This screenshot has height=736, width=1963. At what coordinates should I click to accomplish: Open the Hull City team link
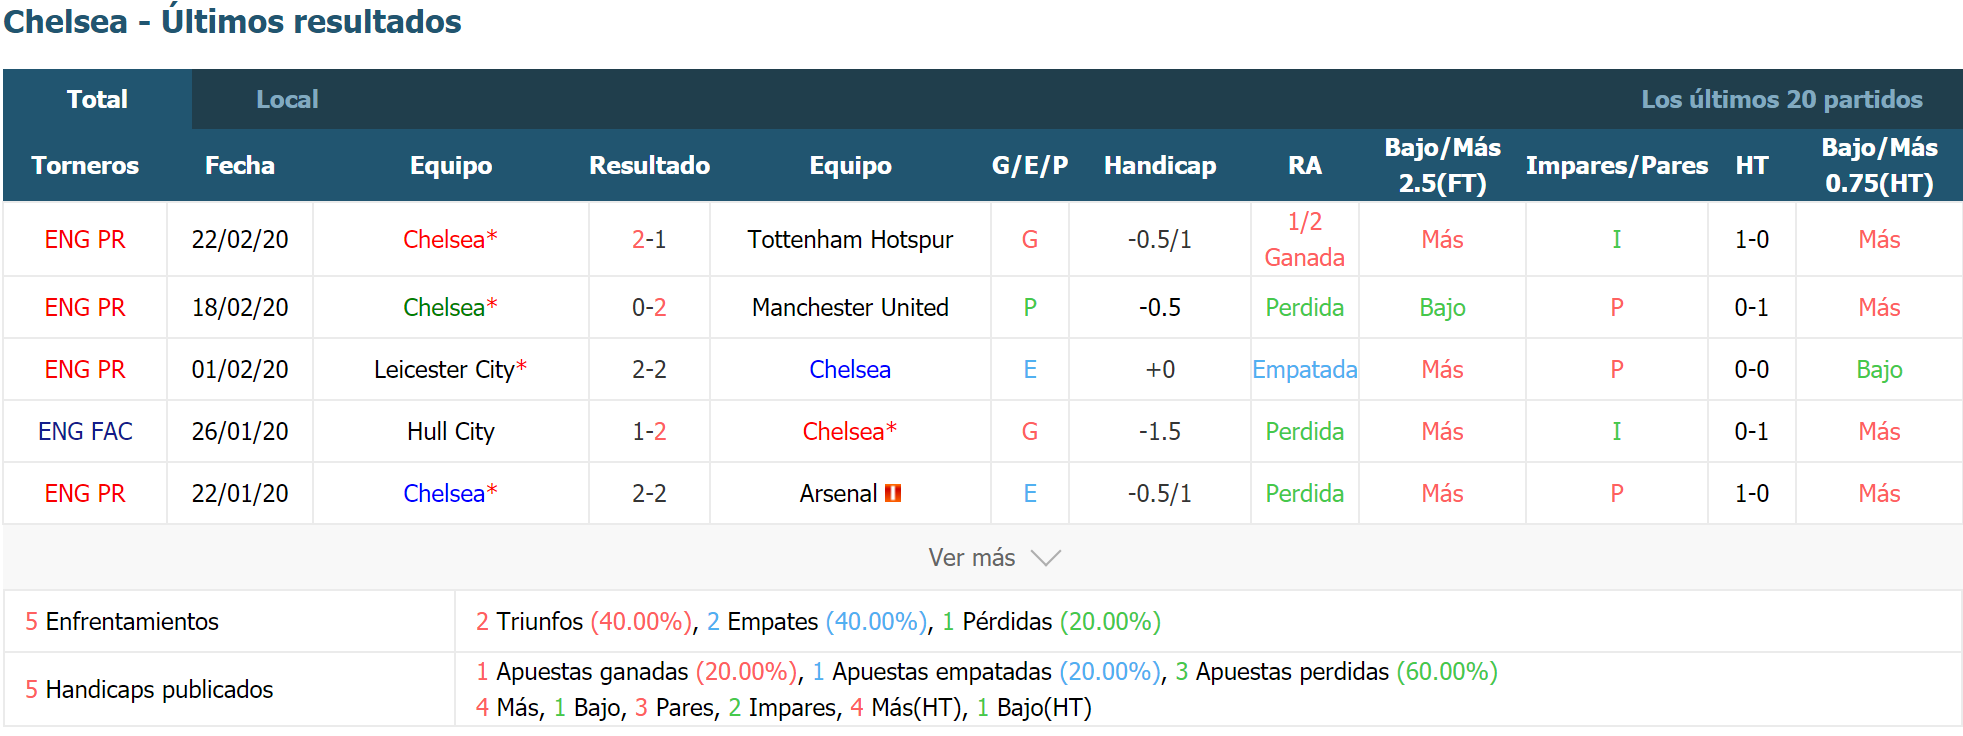click(x=451, y=432)
